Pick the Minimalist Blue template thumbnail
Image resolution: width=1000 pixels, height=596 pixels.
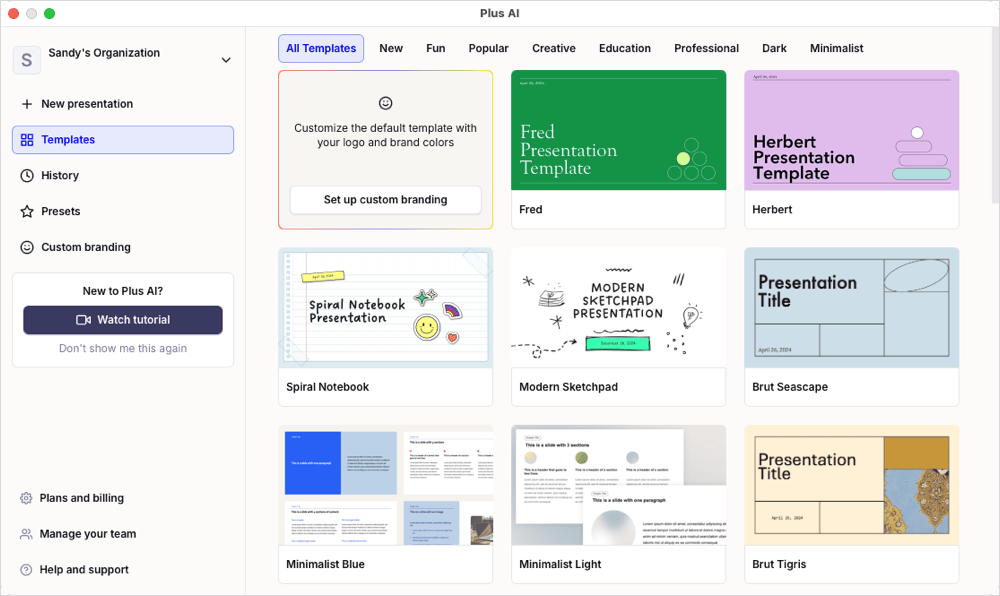tap(385, 485)
